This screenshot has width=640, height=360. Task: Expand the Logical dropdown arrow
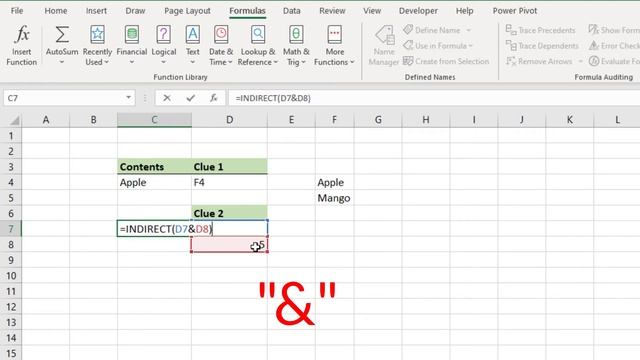pos(164,62)
